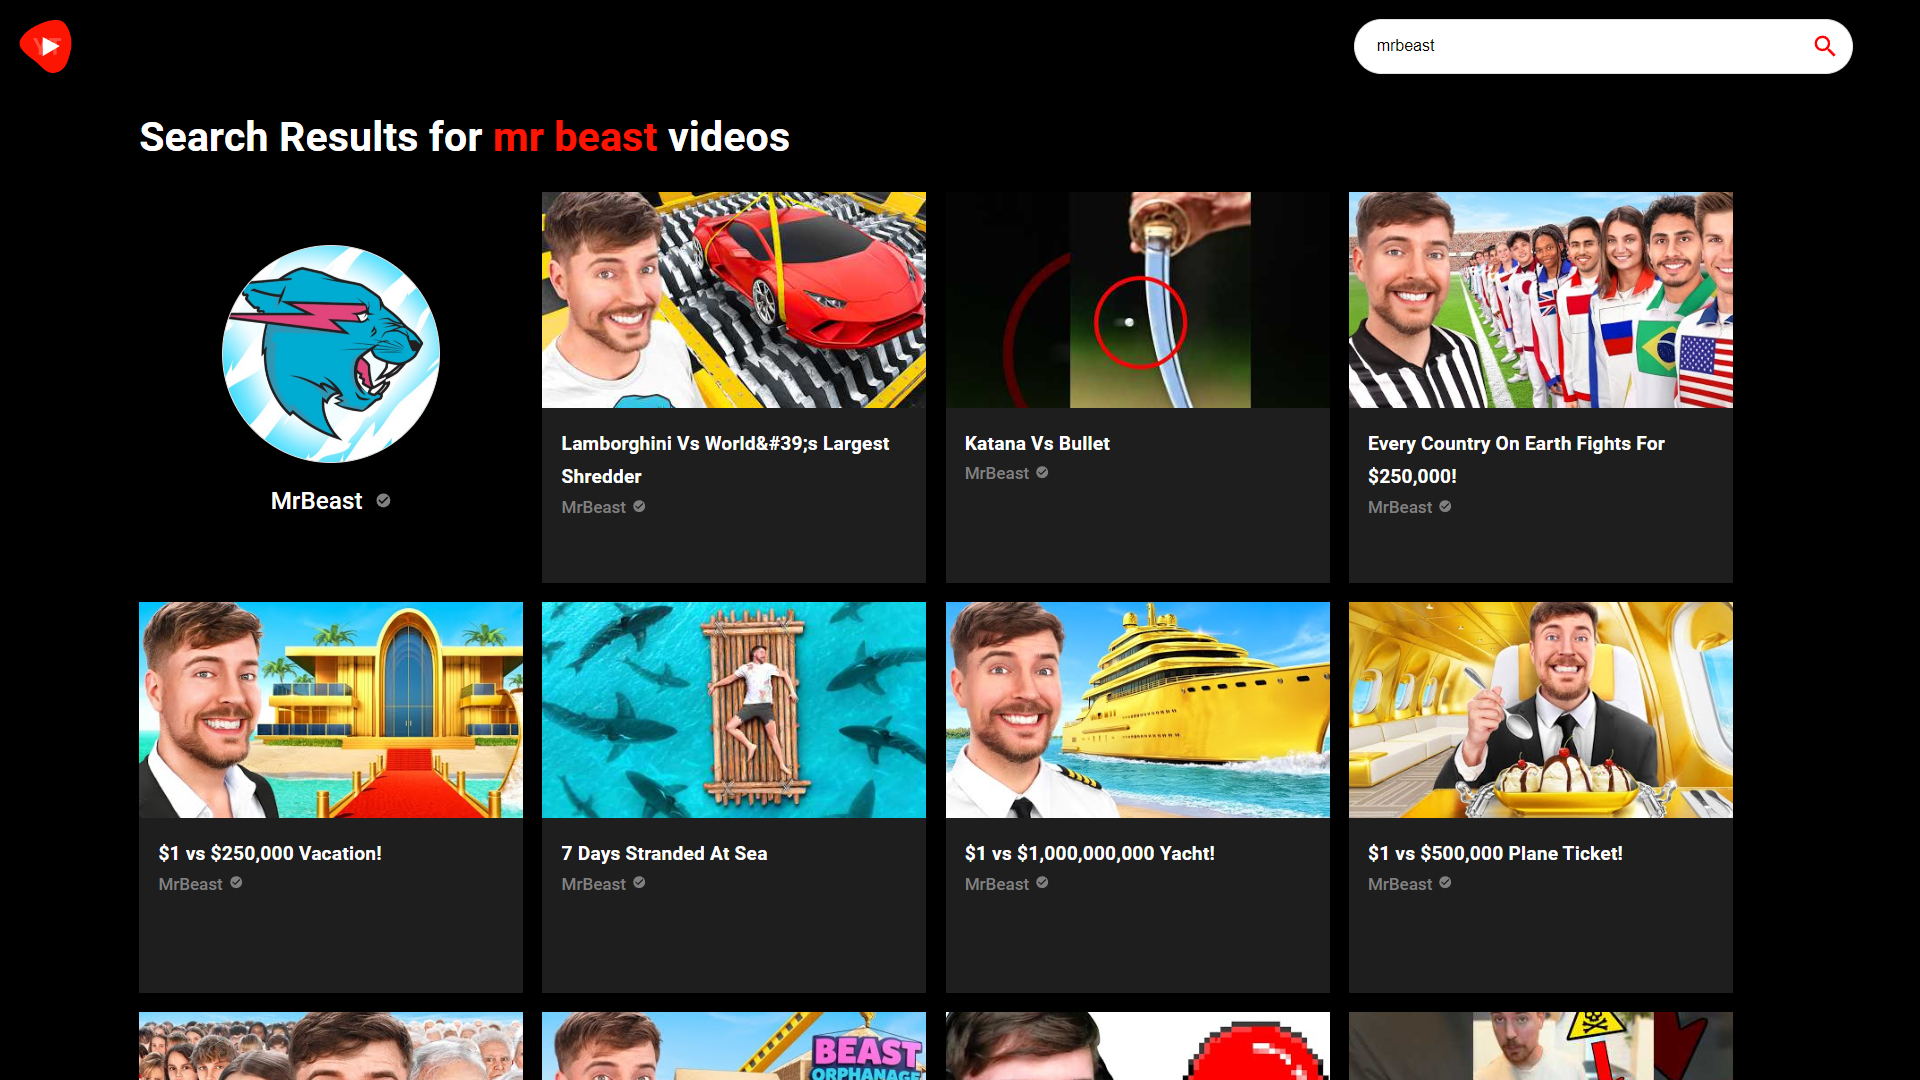This screenshot has width=1920, height=1080.
Task: Open the Beast Orphanage video thumbnail
Action: (733, 1046)
